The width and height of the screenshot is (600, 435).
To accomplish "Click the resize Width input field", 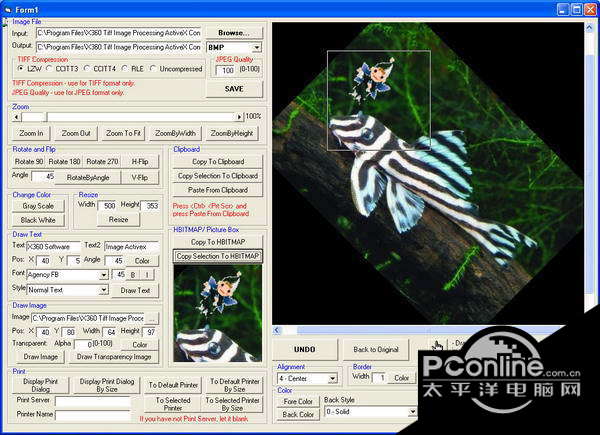I will (110, 205).
